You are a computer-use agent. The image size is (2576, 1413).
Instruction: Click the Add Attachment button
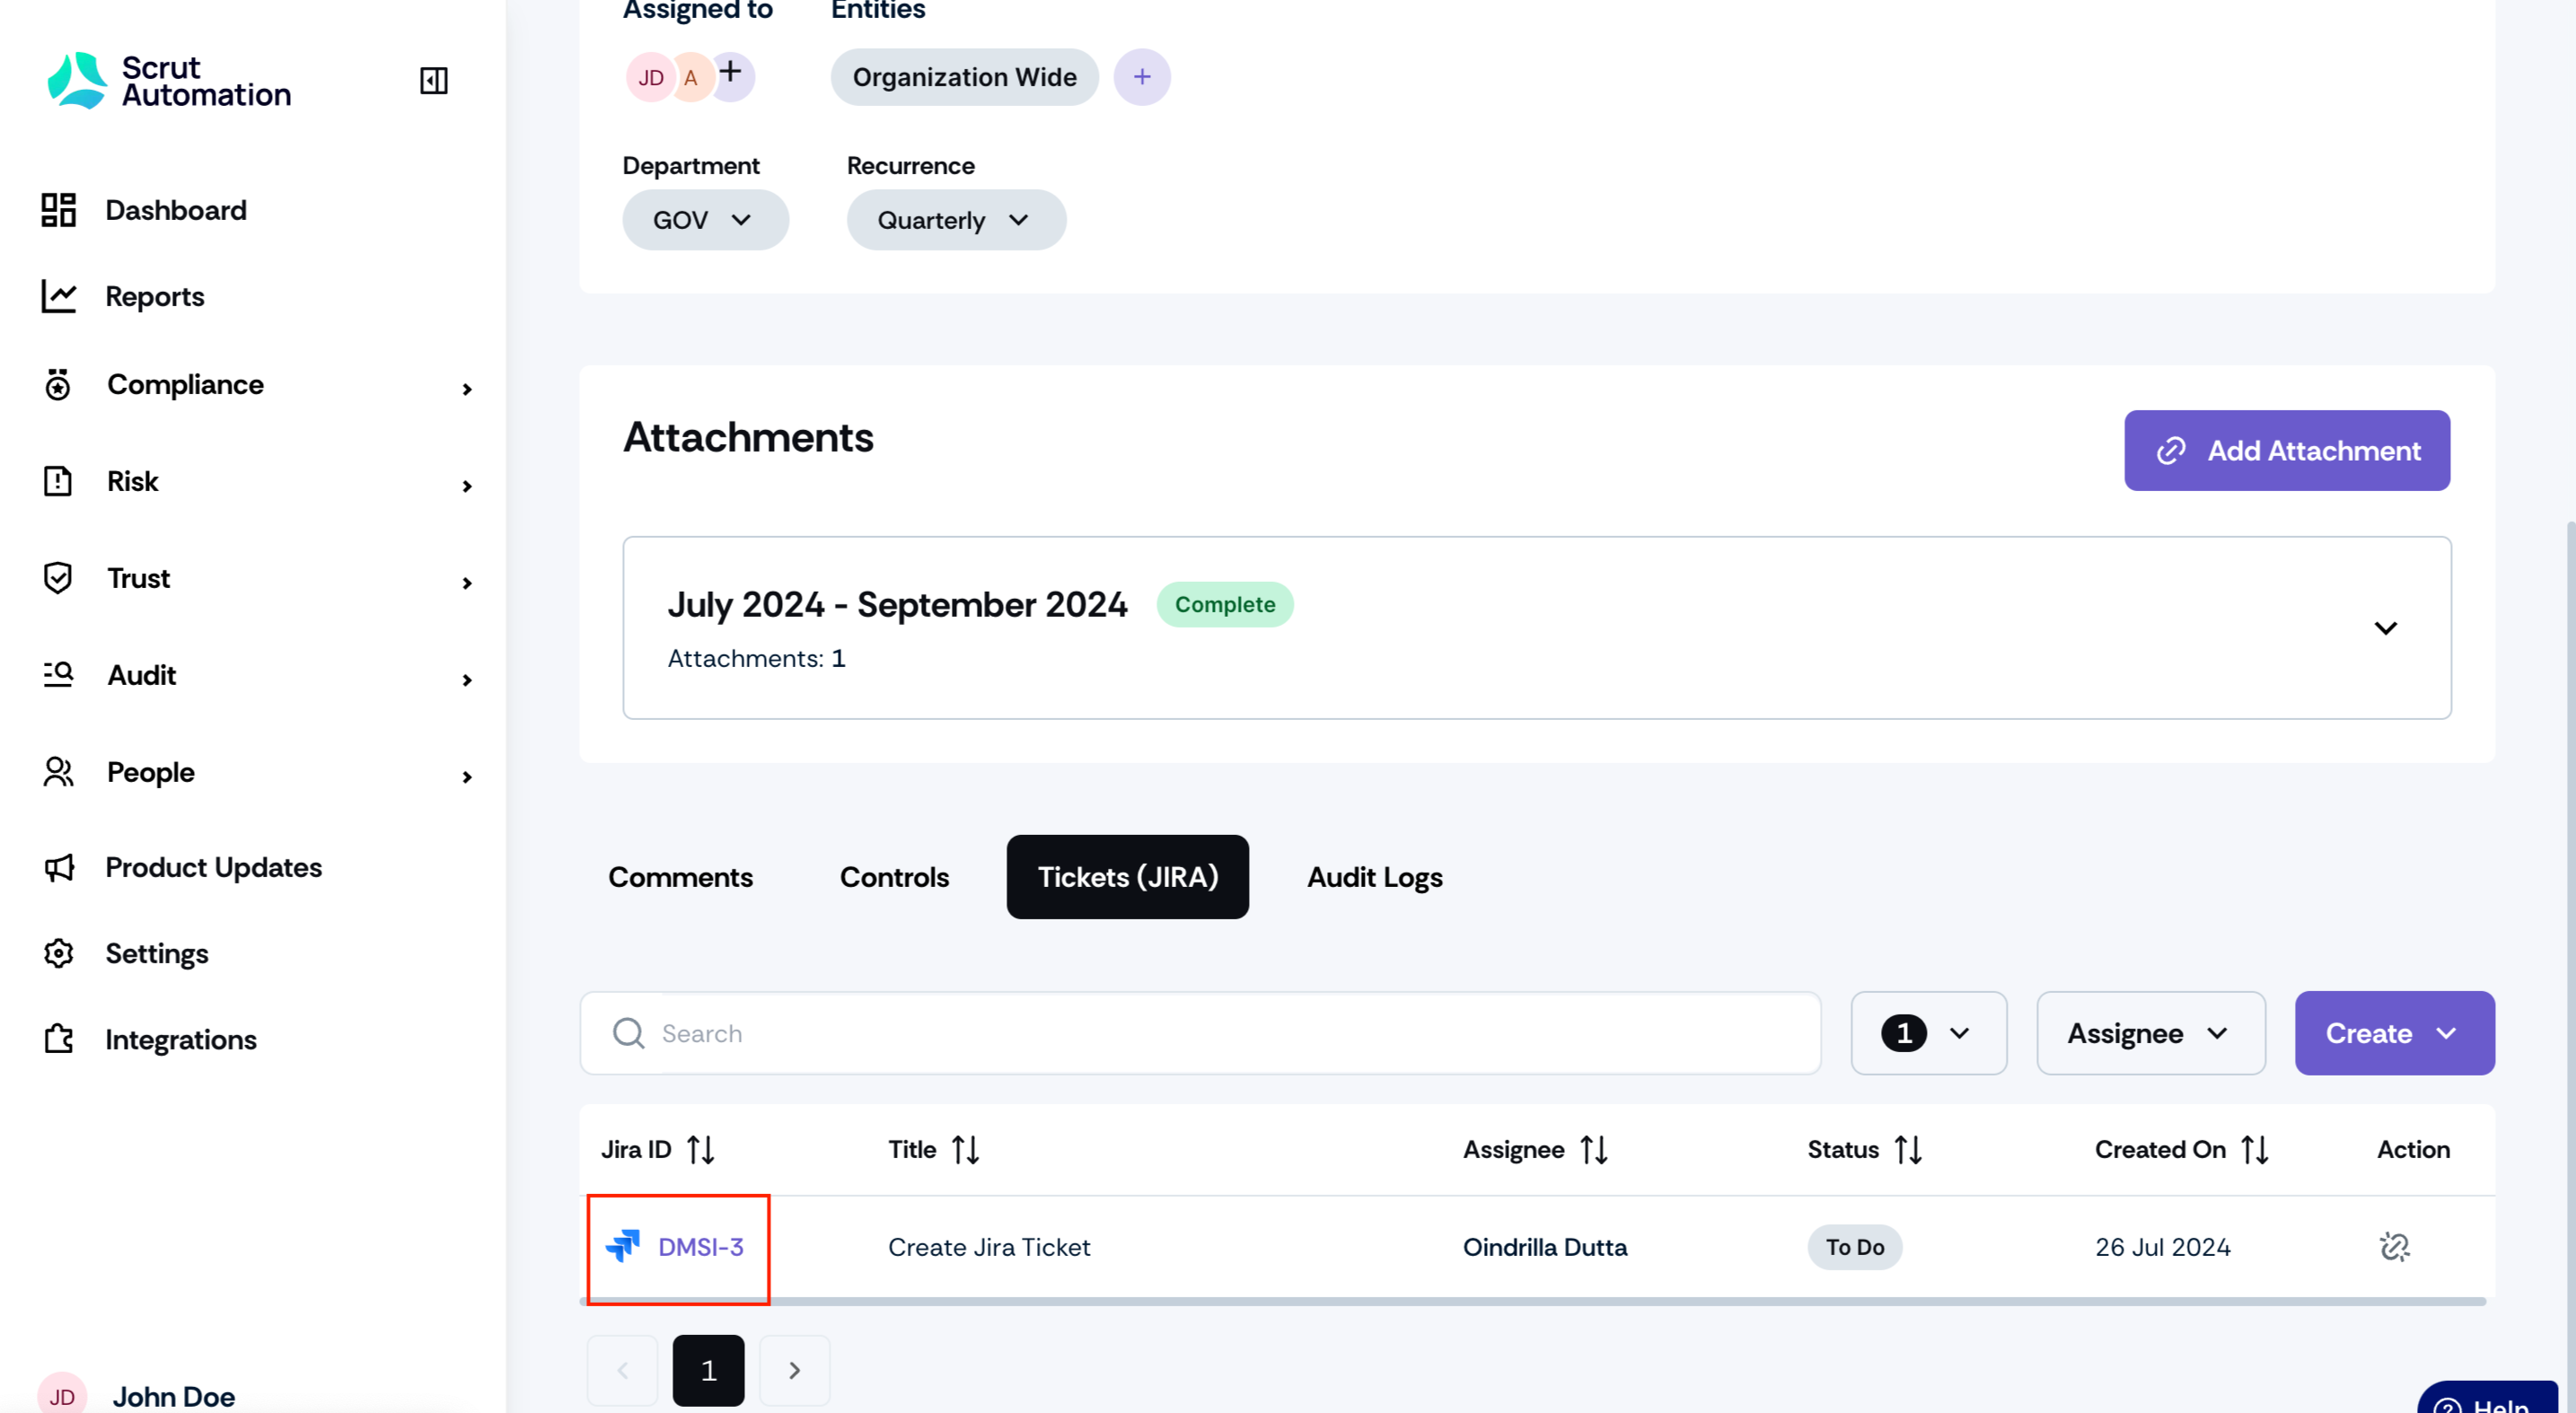tap(2286, 450)
